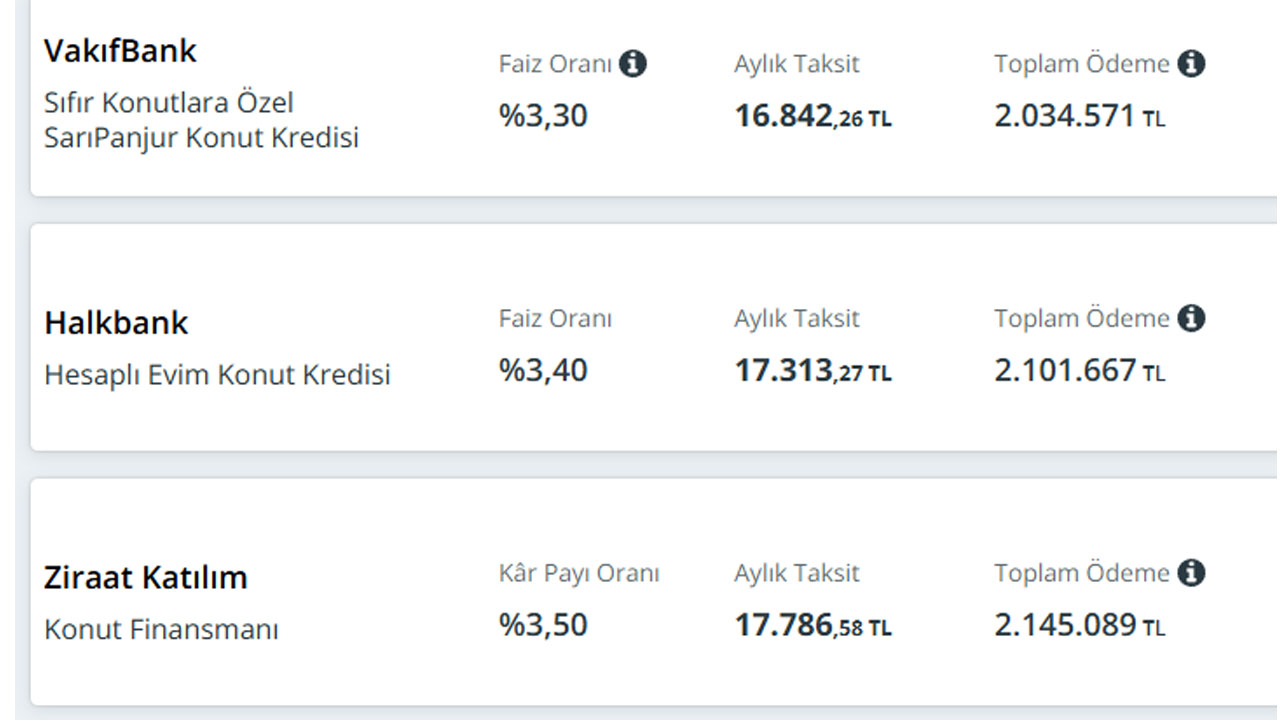Click the 2.101.667 TL total payment
Viewport: 1280px width, 720px height.
[x=1080, y=371]
